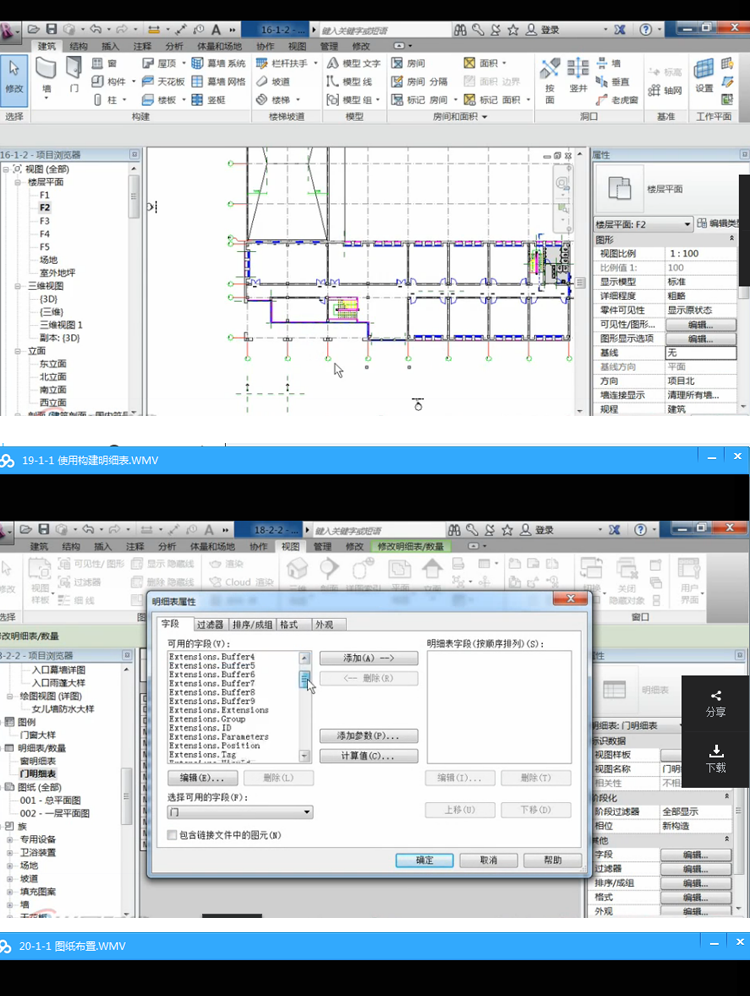Collapse the 立面 tree node
Image resolution: width=750 pixels, height=996 pixels.
[18, 351]
